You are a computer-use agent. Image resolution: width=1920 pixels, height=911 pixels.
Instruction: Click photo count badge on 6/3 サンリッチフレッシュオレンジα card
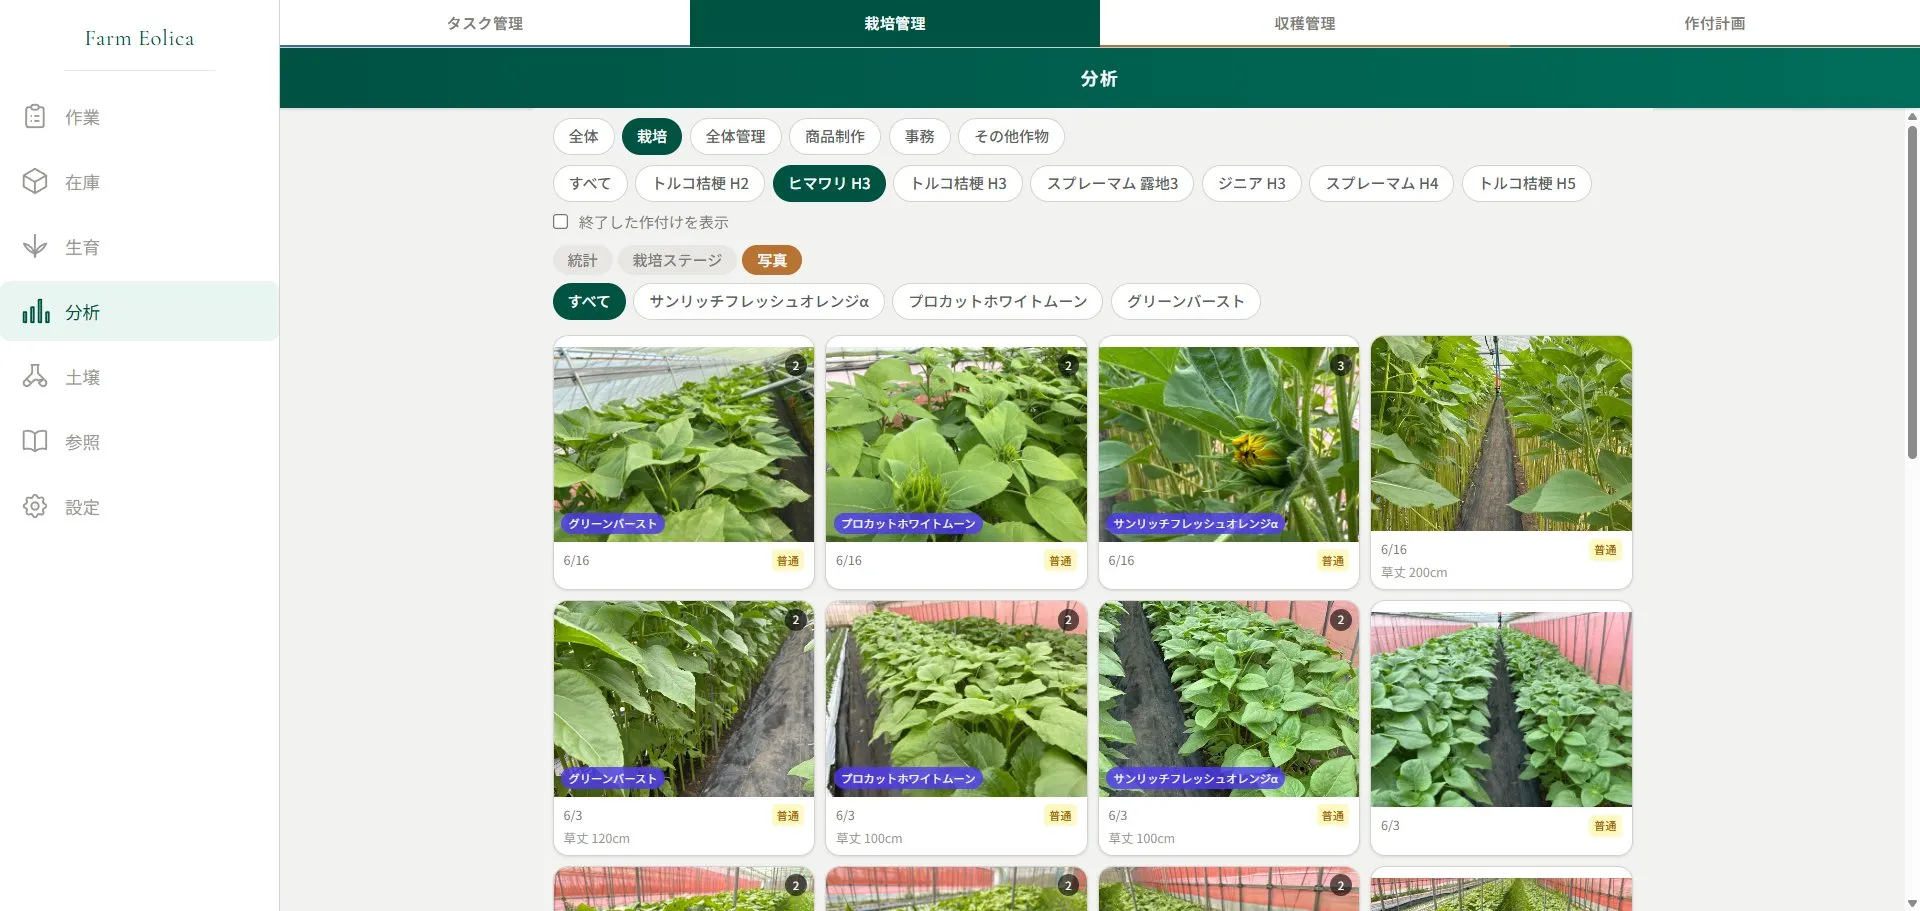coord(1341,620)
